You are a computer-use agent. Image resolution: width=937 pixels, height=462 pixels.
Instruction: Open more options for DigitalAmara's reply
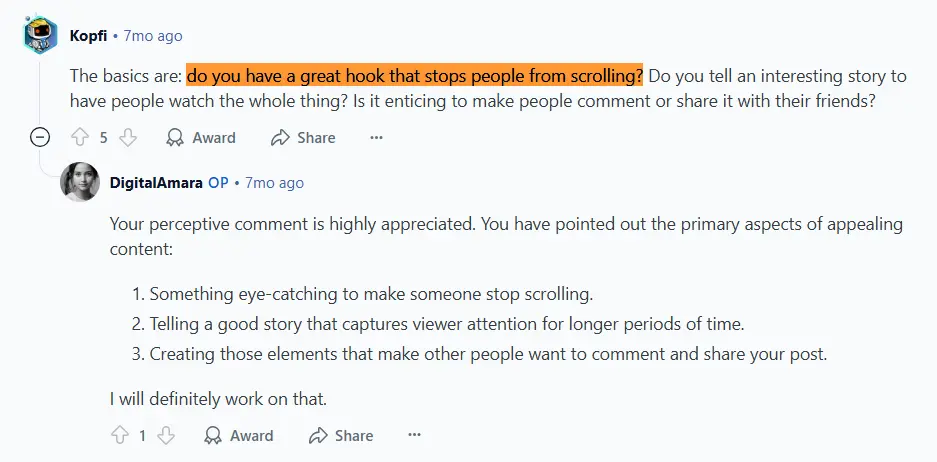[x=414, y=435]
